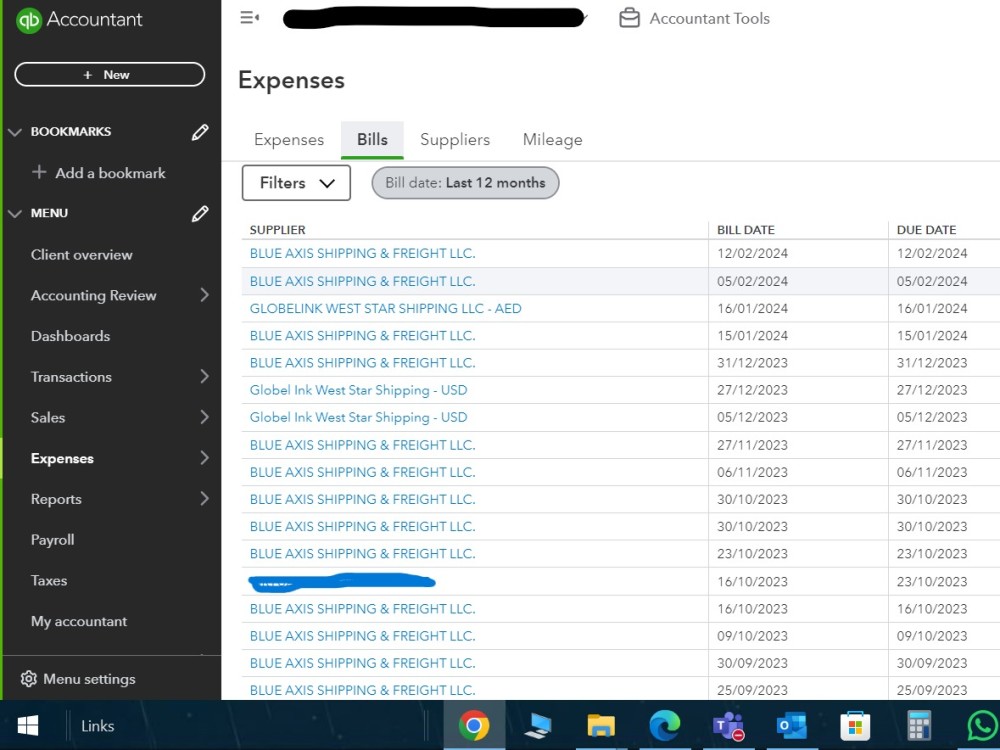The width and height of the screenshot is (1000, 750).
Task: Open the Blue Axis bill dated 09/10/2023
Action: [362, 636]
